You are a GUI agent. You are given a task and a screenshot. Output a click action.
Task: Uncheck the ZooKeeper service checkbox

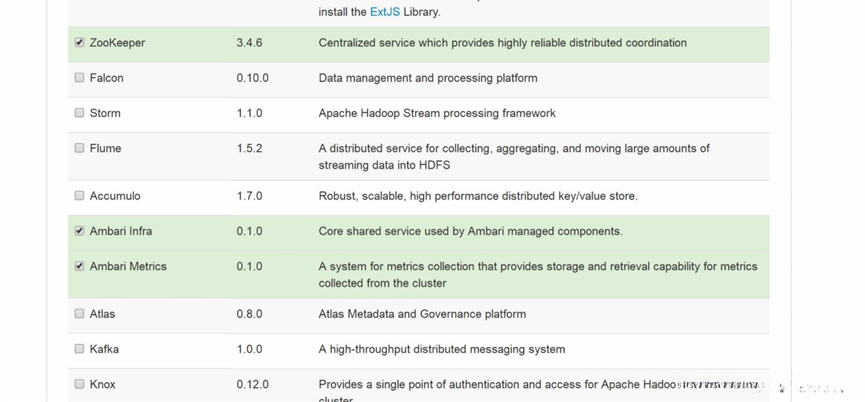click(x=79, y=43)
